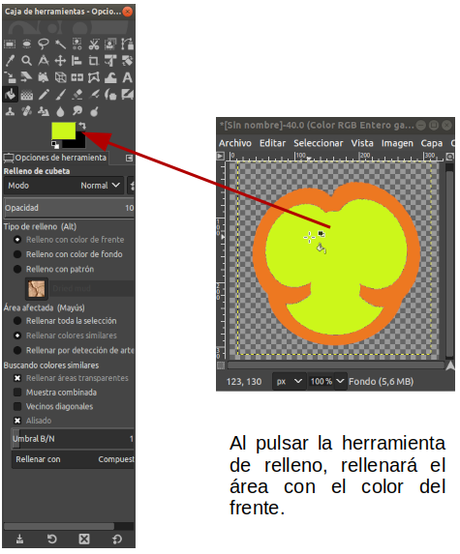Open the Archivo menu
The width and height of the screenshot is (460, 554).
235,143
